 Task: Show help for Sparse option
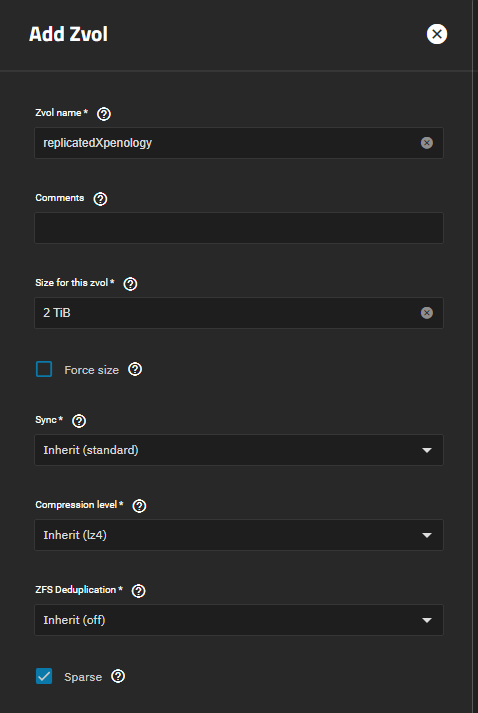pos(118,676)
